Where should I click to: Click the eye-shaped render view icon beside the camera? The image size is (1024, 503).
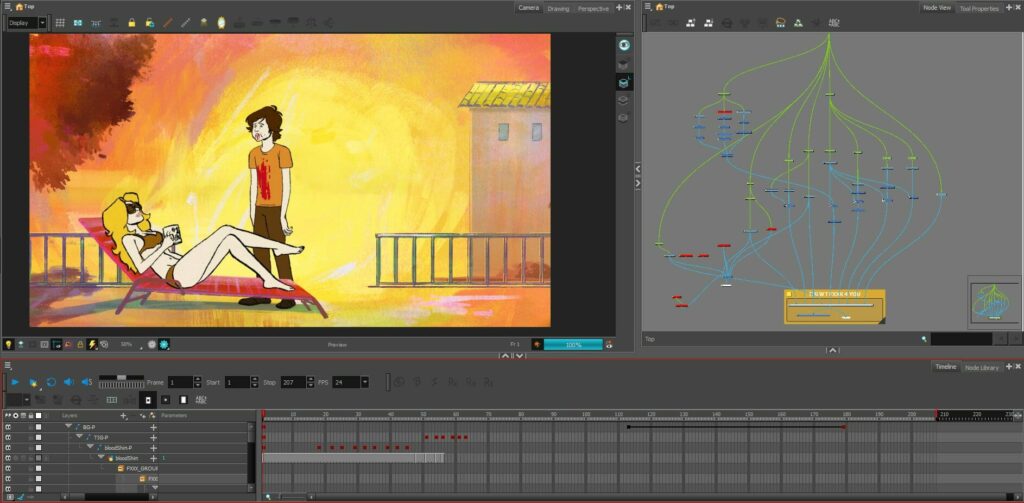pos(623,45)
